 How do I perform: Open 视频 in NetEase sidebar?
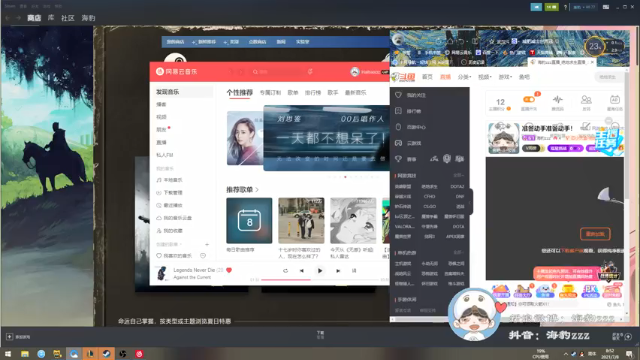[x=162, y=117]
